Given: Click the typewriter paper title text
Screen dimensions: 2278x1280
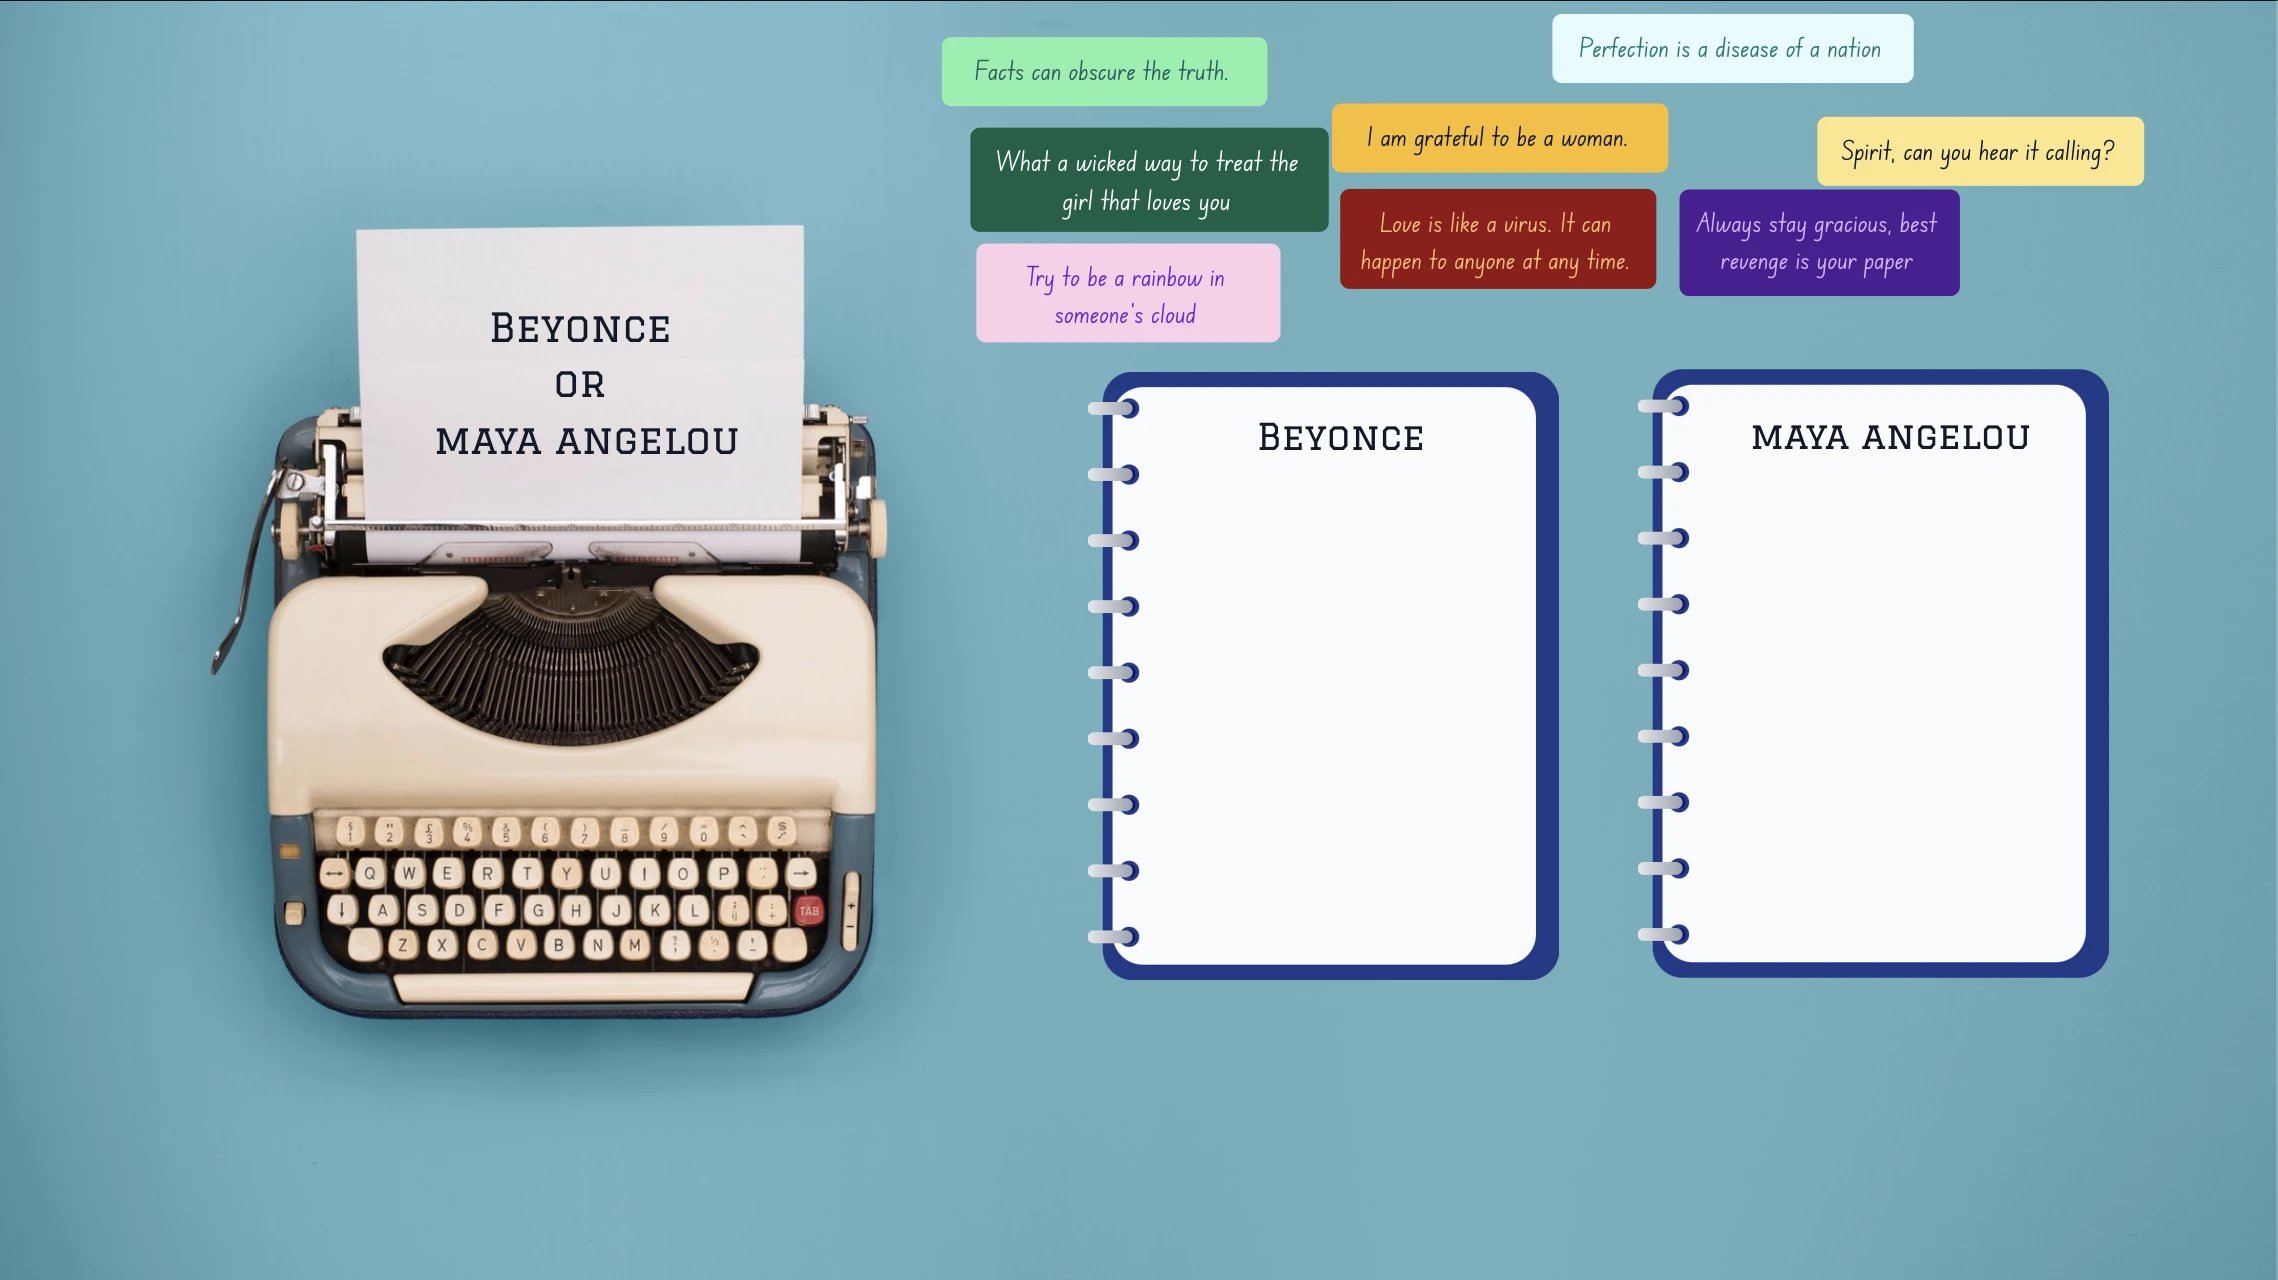Looking at the screenshot, I should click(x=586, y=384).
